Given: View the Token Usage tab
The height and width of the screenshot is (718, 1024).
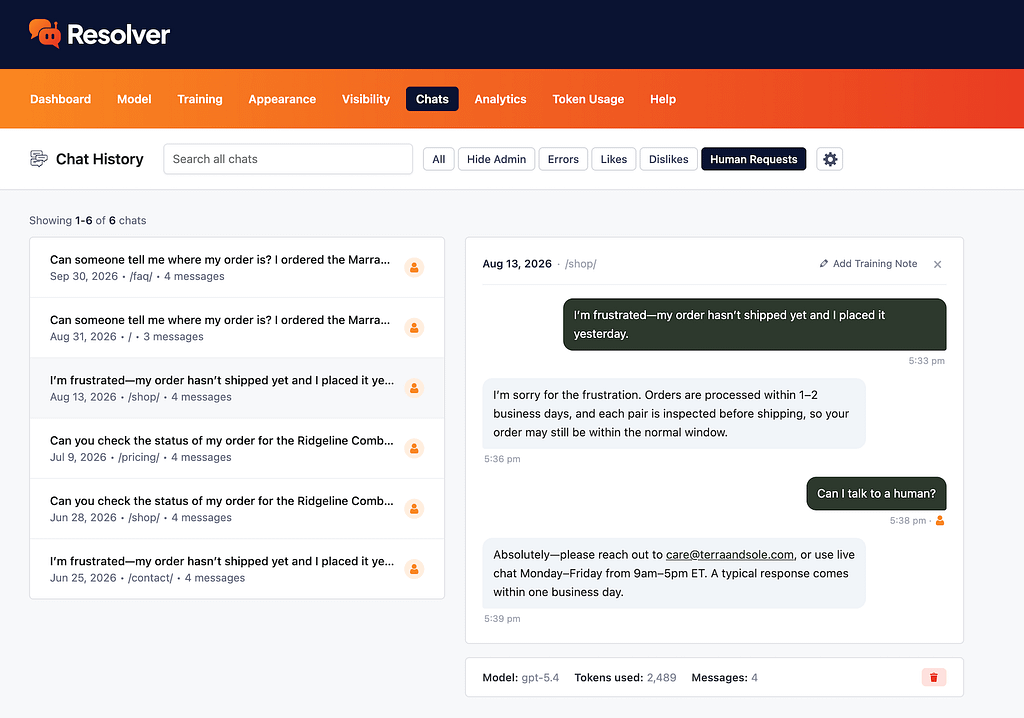Looking at the screenshot, I should (x=588, y=99).
